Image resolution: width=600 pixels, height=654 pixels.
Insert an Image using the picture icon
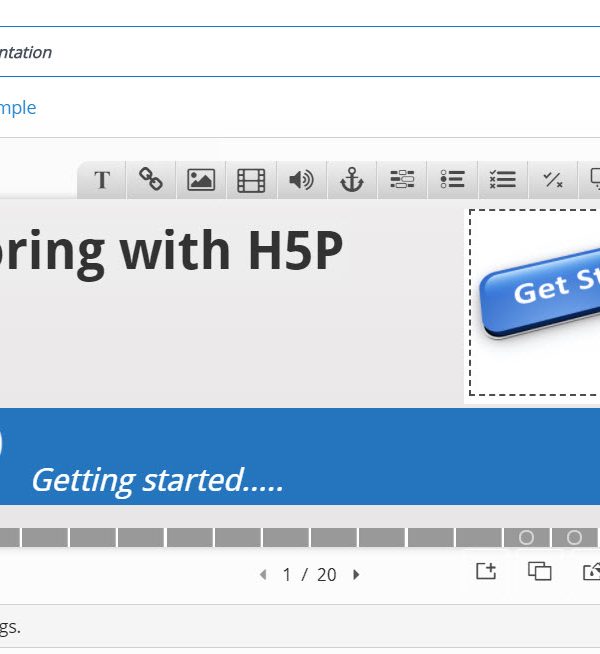(201, 180)
